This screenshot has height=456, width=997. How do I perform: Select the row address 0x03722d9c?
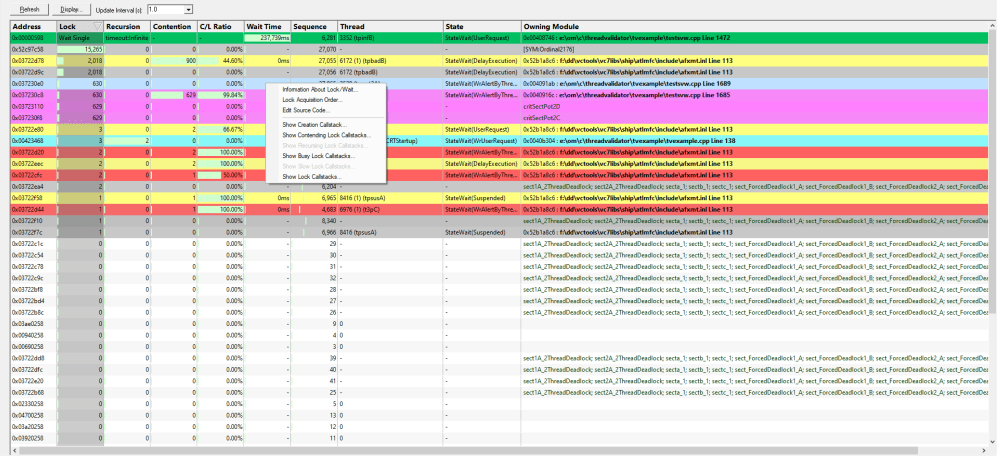[x=27, y=72]
